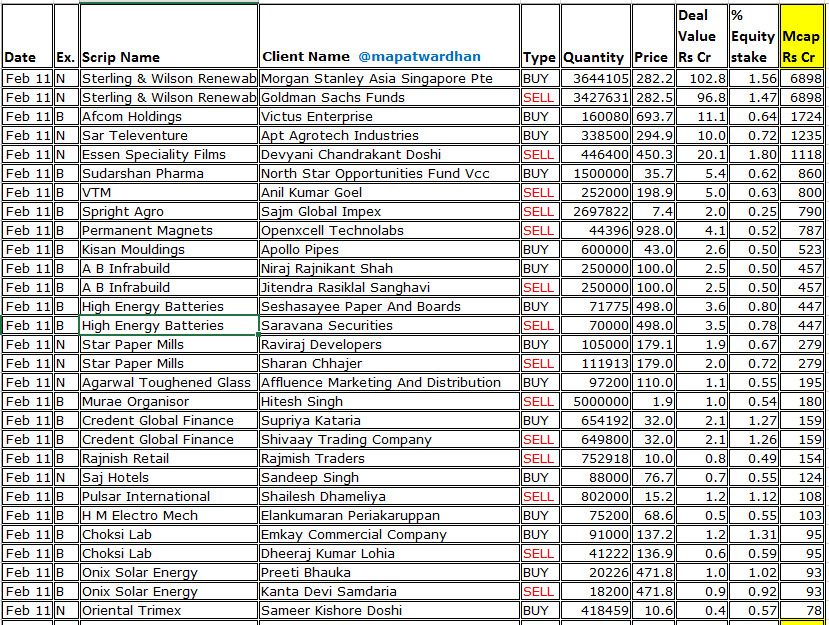Select the 'Supriya Kataria' cell
The height and width of the screenshot is (625, 829).
coord(390,421)
